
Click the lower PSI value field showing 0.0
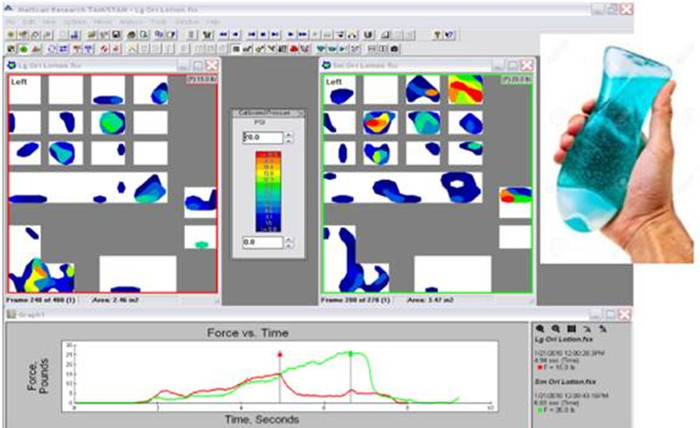263,242
